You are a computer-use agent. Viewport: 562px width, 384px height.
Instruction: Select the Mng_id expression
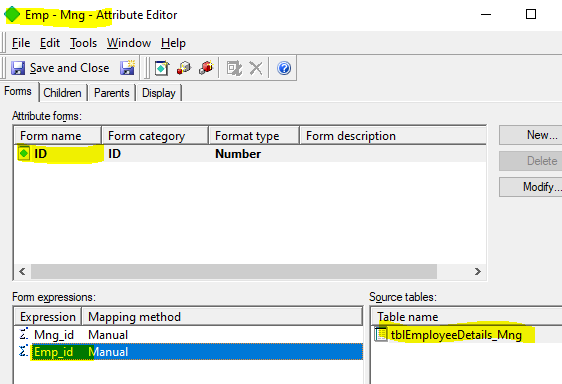pyautogui.click(x=54, y=335)
